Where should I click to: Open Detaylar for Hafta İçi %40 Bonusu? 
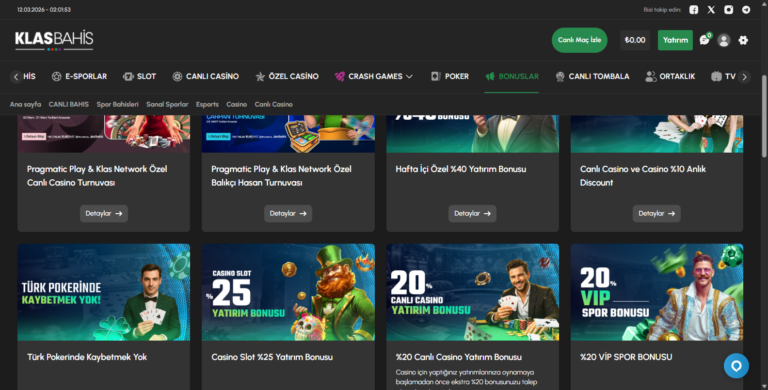click(x=472, y=214)
